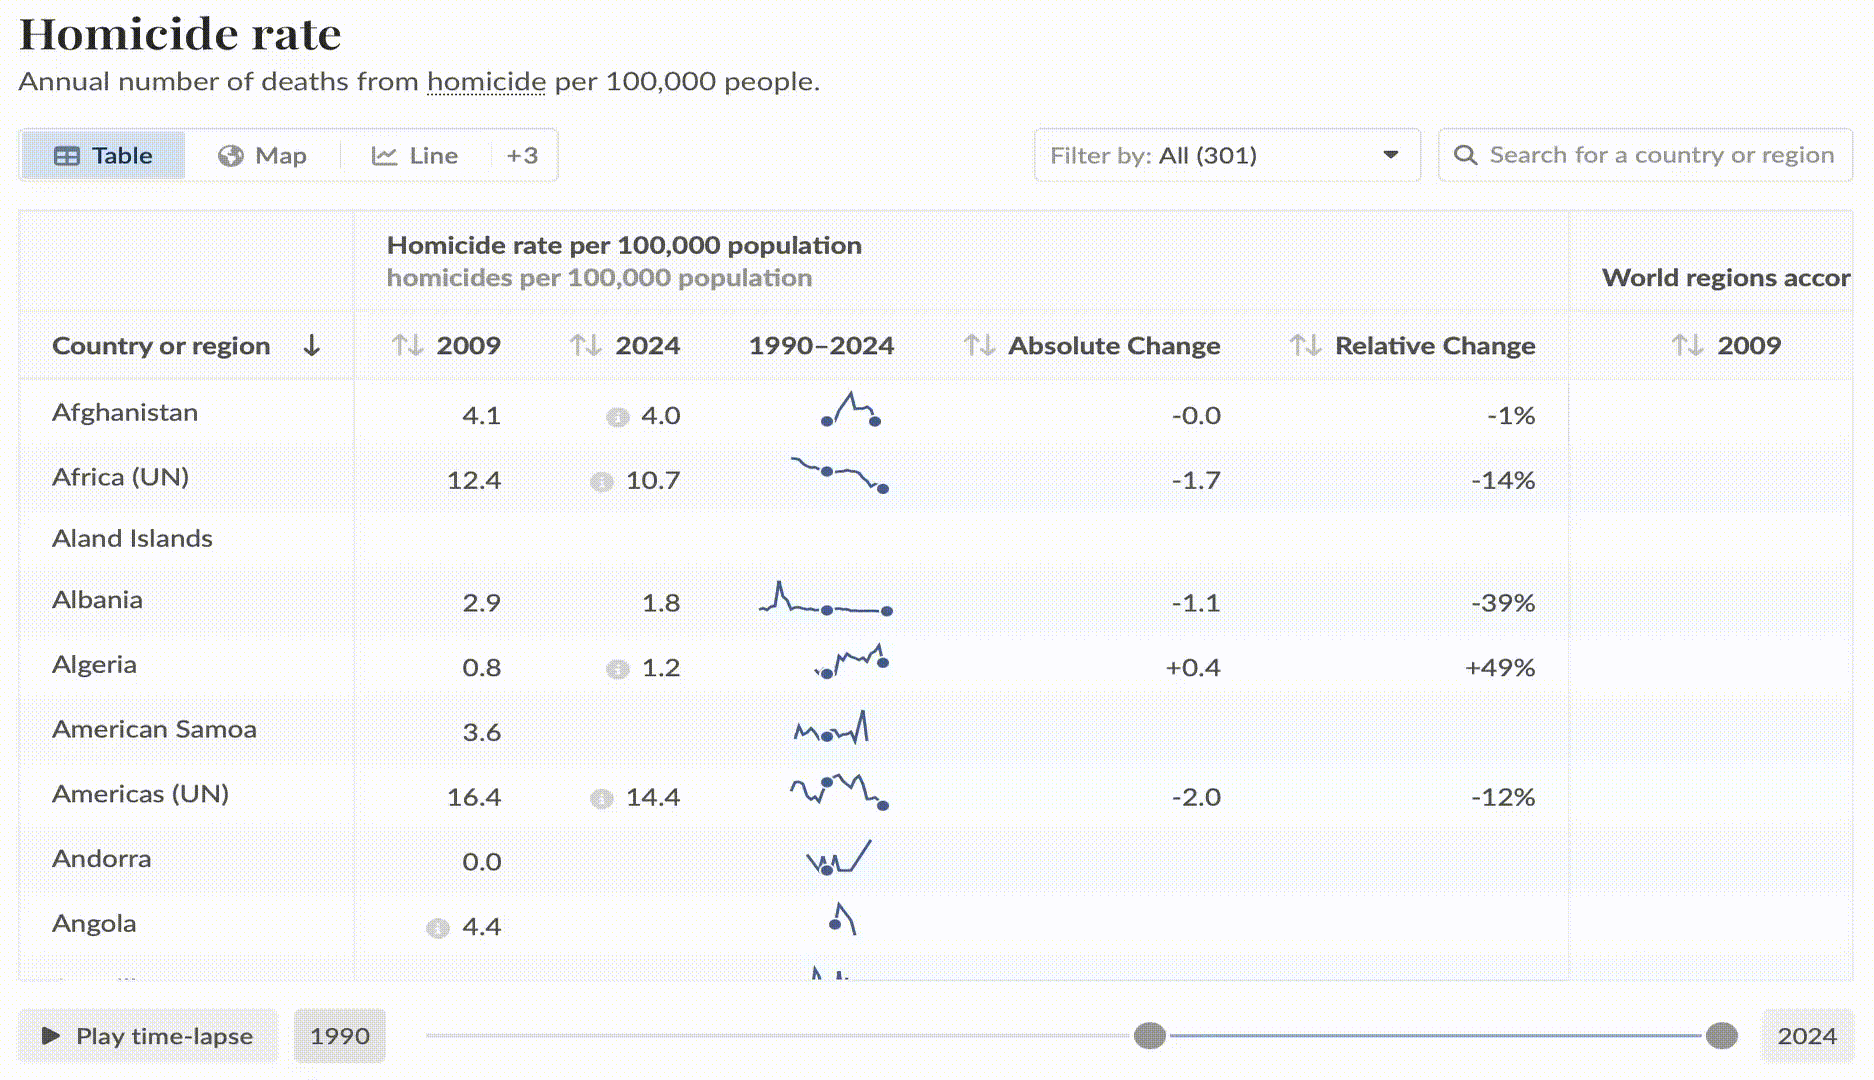Click the 2024 handle on the year slider

pos(1723,1036)
